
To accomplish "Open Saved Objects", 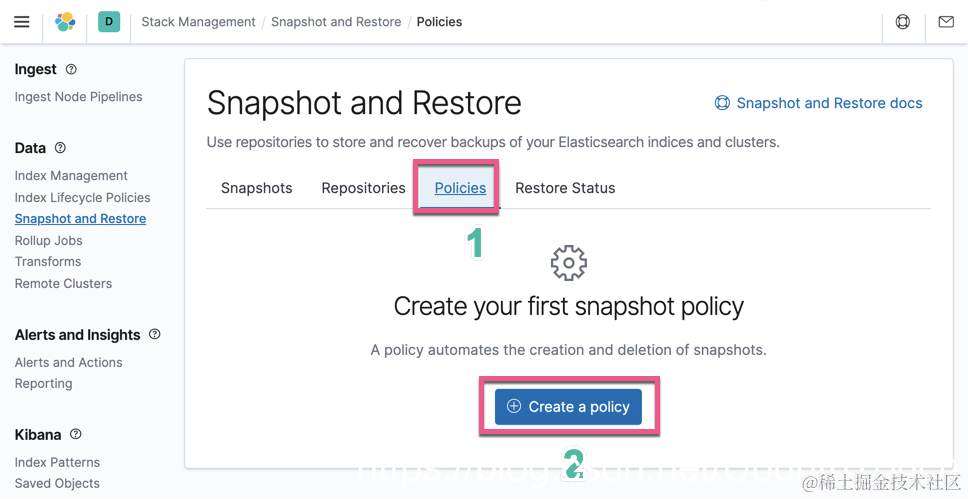I will [x=57, y=483].
